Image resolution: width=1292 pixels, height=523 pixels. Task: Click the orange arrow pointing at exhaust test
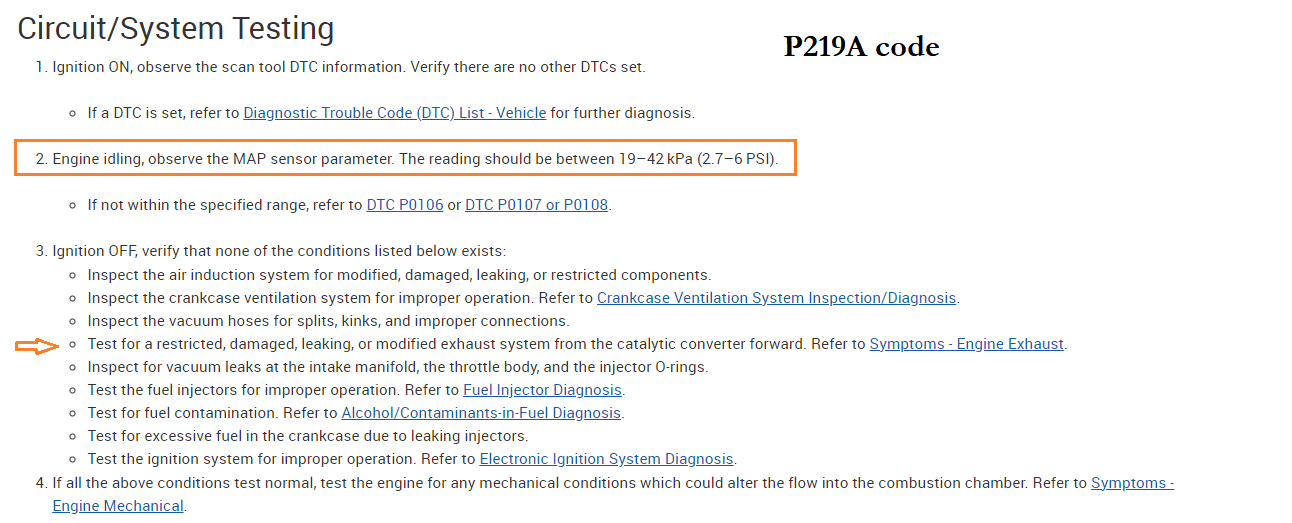[36, 346]
